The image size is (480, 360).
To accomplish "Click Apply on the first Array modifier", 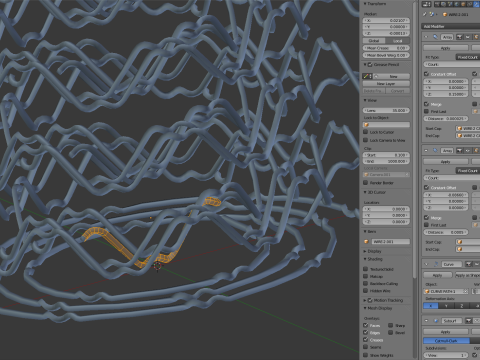I will click(446, 48).
